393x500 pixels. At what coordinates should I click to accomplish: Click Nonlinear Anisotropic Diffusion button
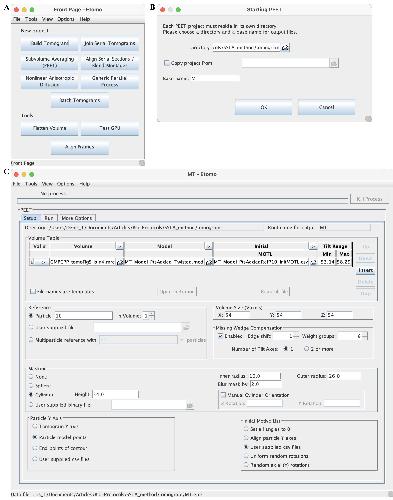click(x=50, y=81)
